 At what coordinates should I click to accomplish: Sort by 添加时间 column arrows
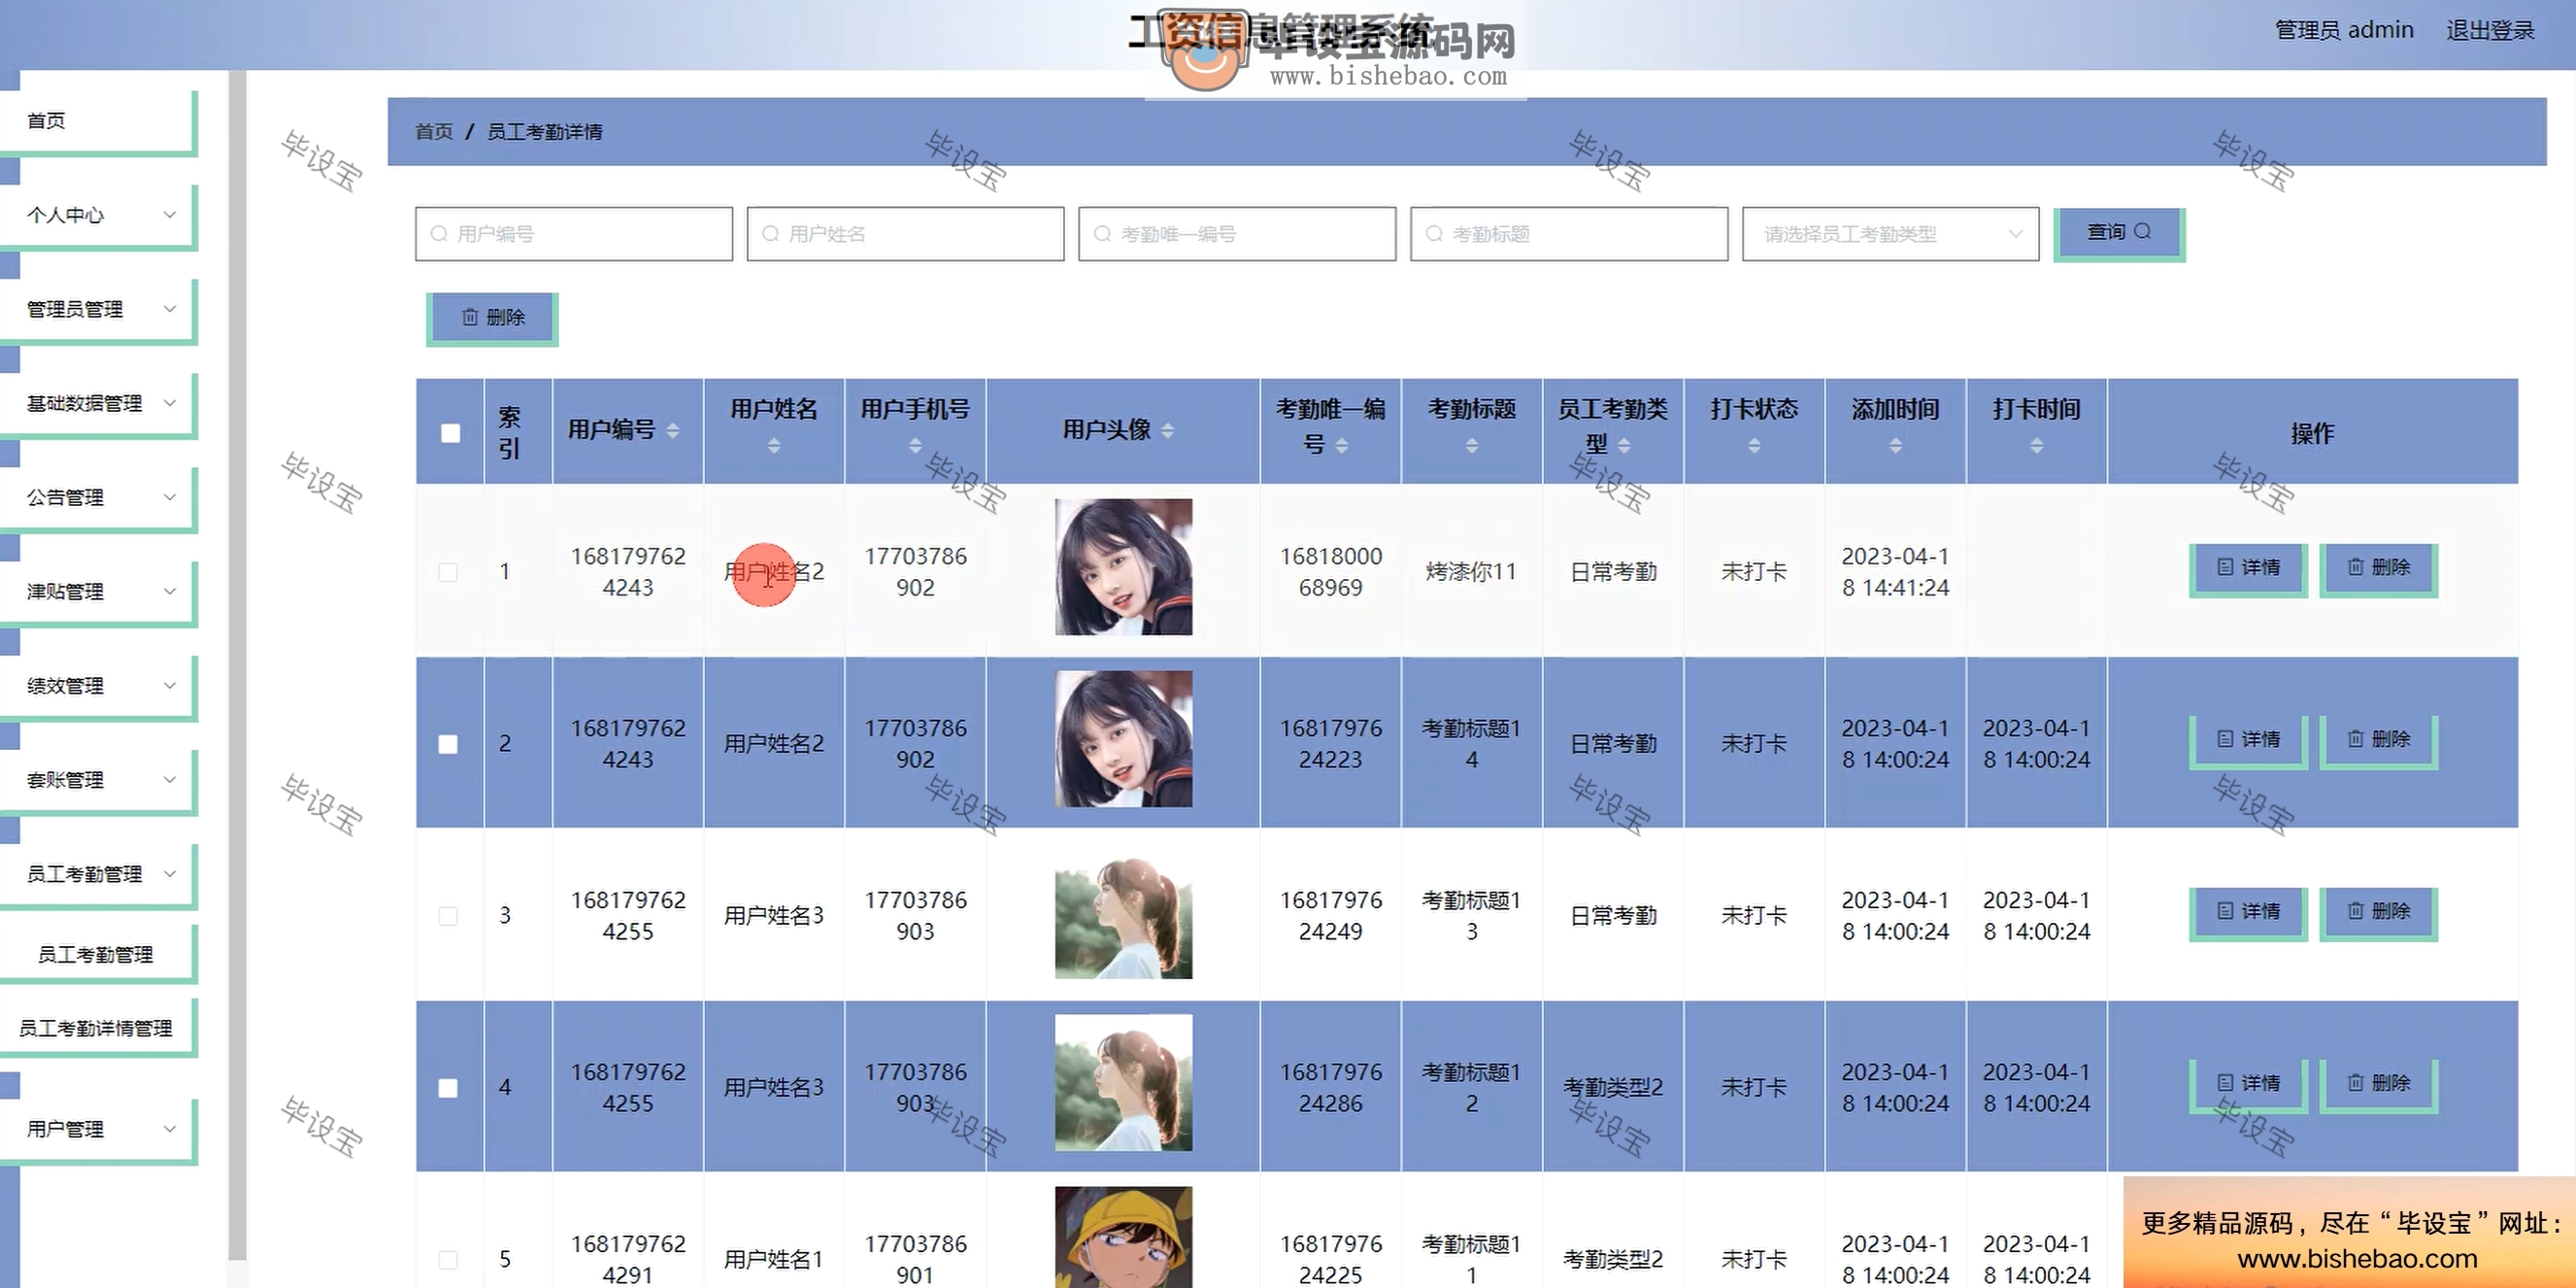[1896, 446]
